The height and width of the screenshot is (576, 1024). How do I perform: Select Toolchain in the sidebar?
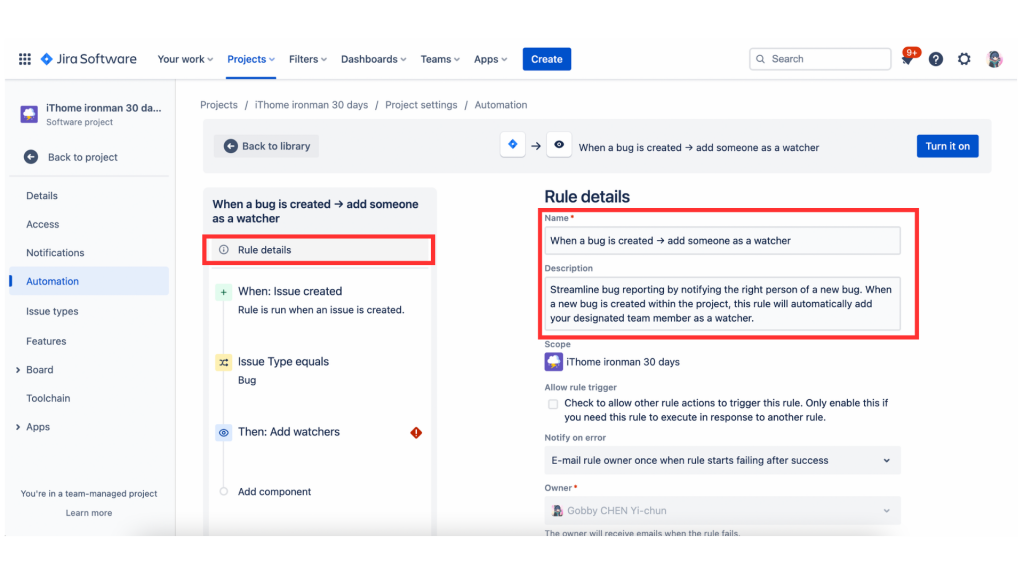point(48,398)
